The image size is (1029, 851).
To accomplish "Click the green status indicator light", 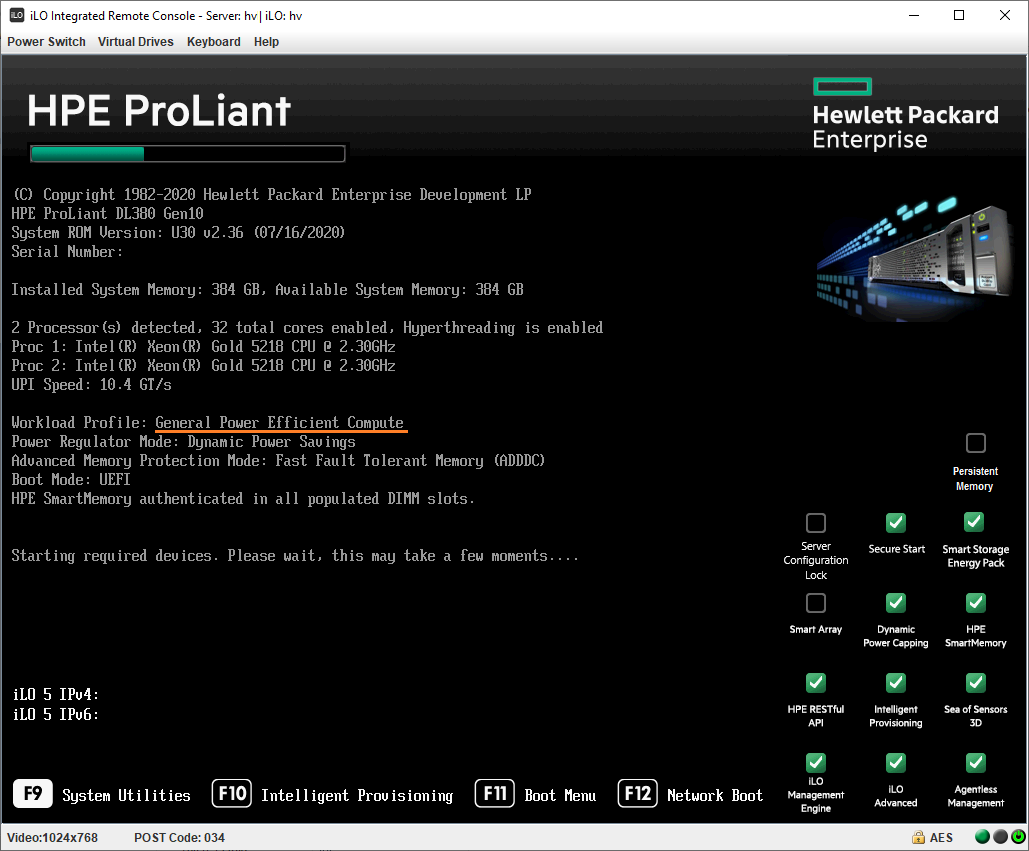I will [982, 837].
